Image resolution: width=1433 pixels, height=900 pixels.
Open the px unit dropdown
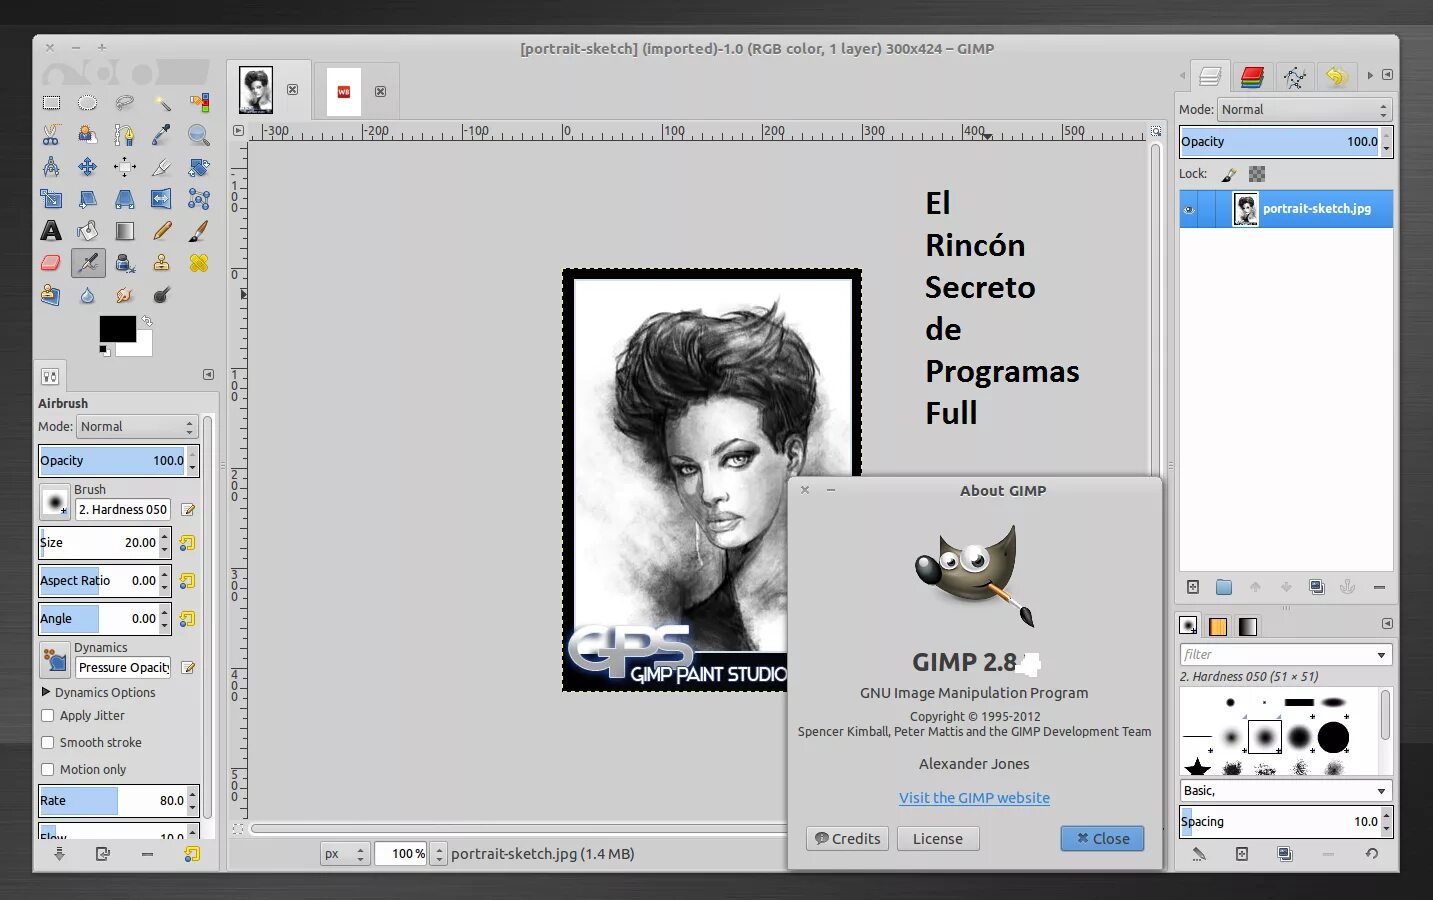[x=345, y=854]
